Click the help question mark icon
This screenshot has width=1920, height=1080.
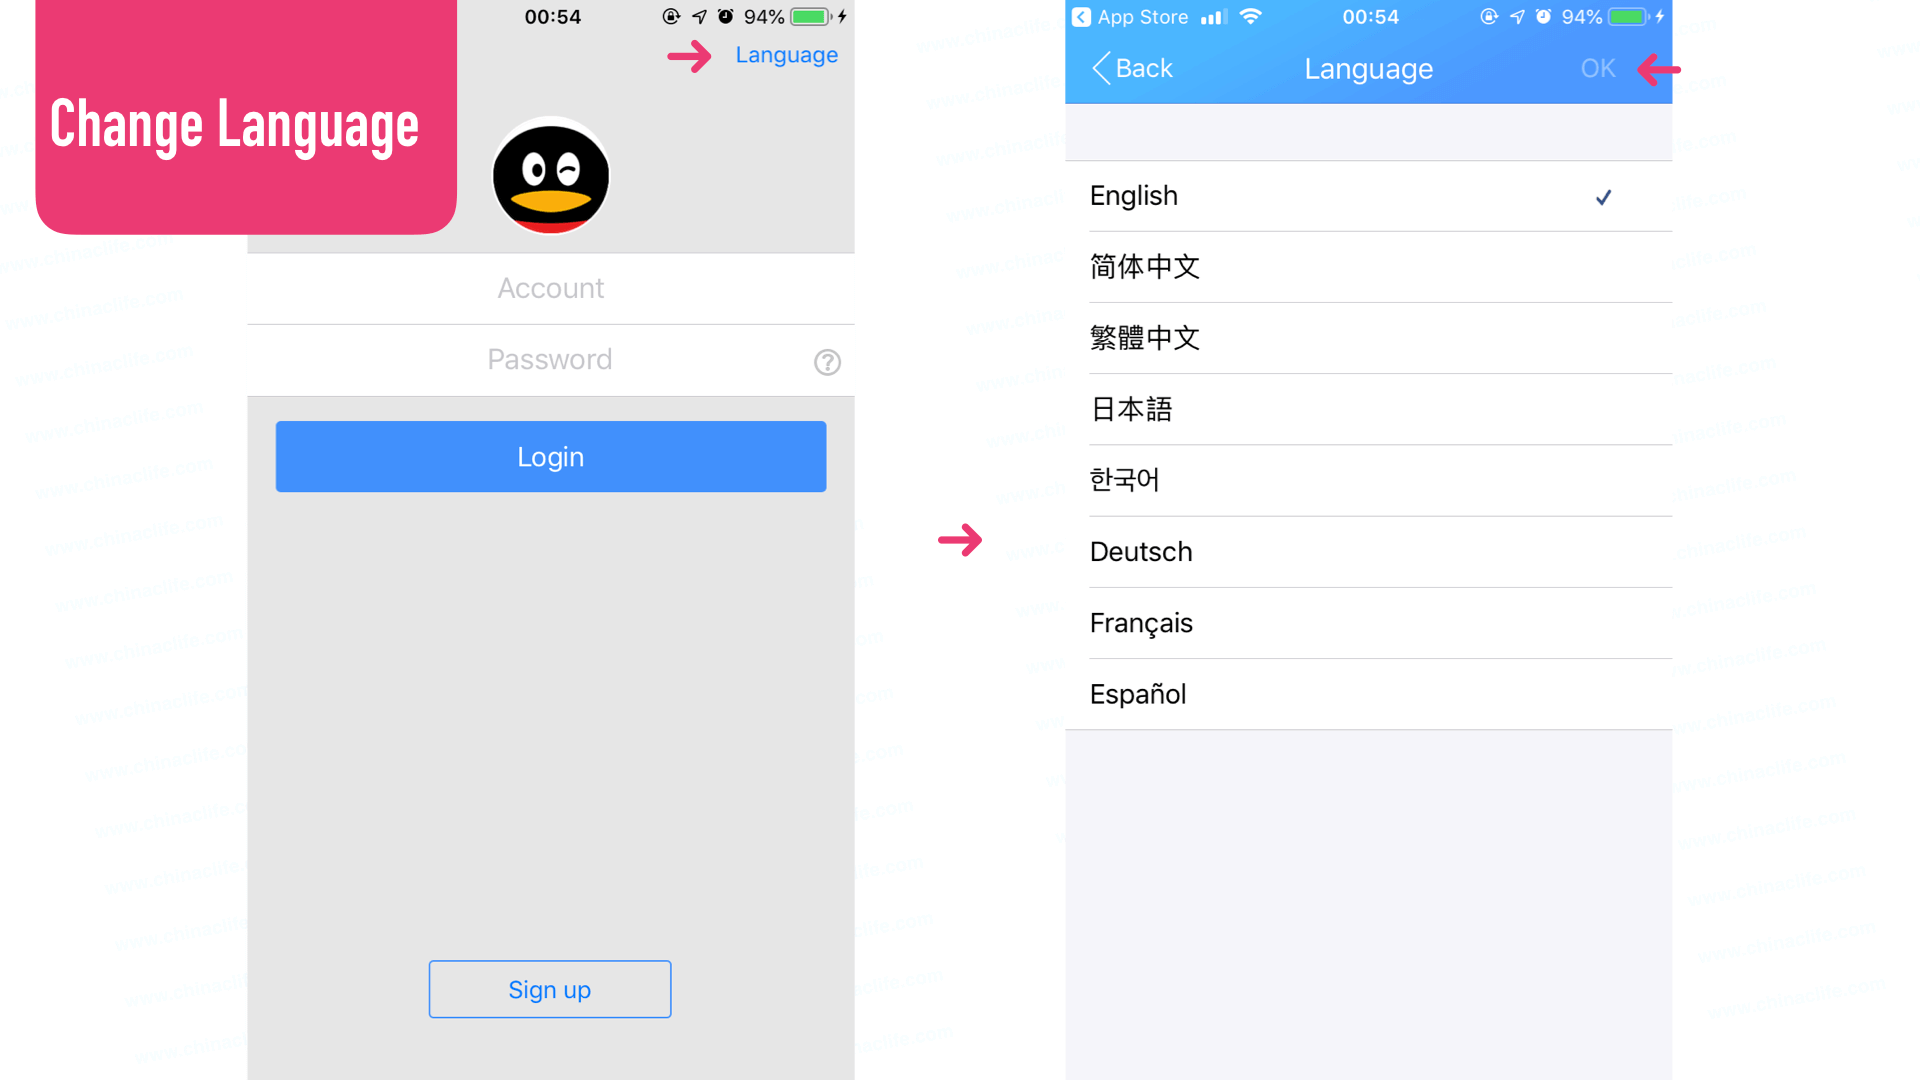pos(828,361)
